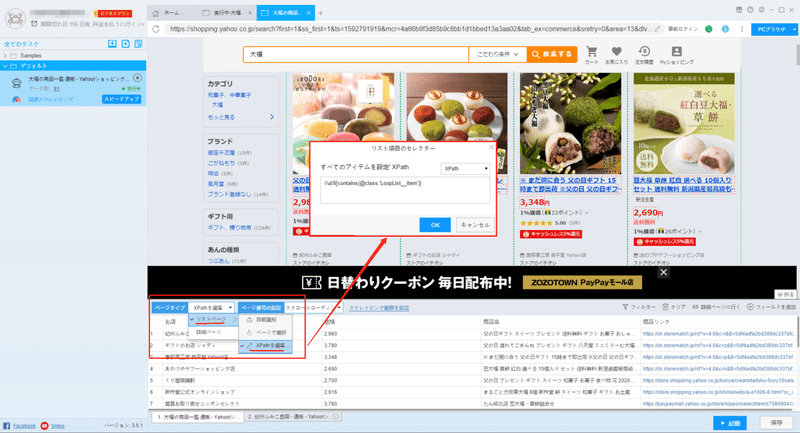This screenshot has width=800, height=433.
Task: Open the PCブラウザ dropdown arrow
Action: tap(794, 30)
